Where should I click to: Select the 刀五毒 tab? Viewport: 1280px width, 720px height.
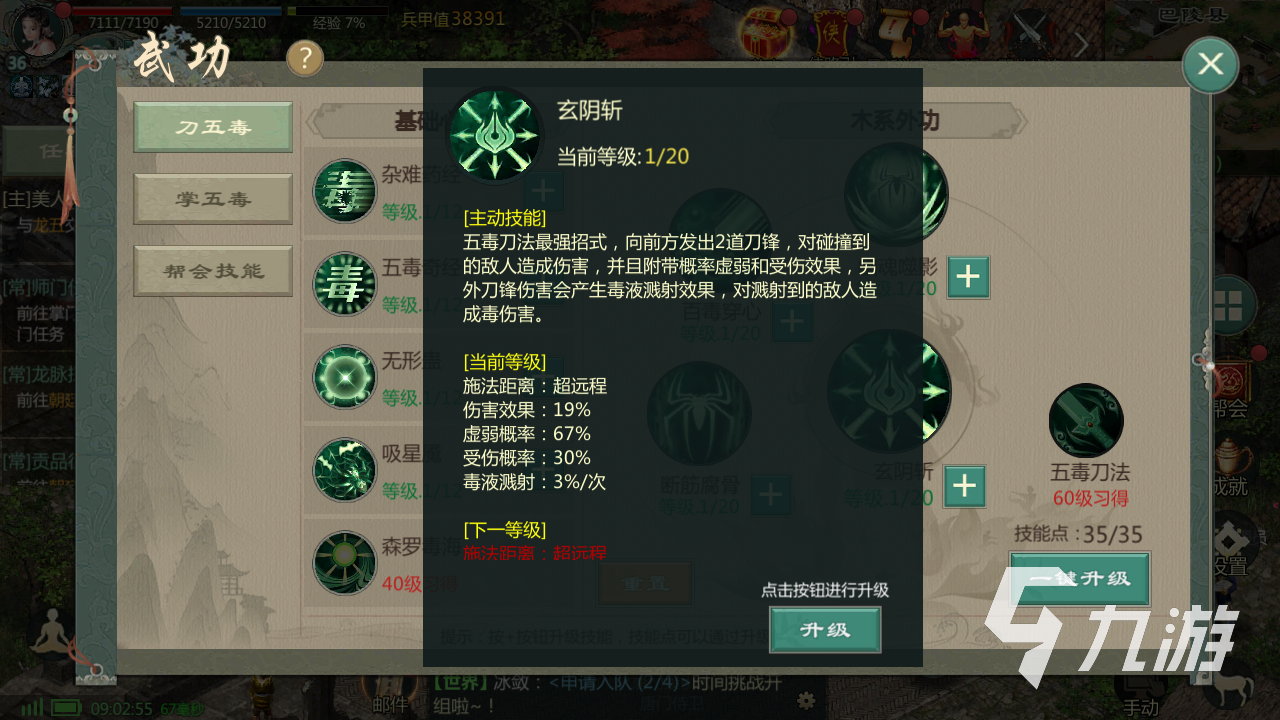213,127
